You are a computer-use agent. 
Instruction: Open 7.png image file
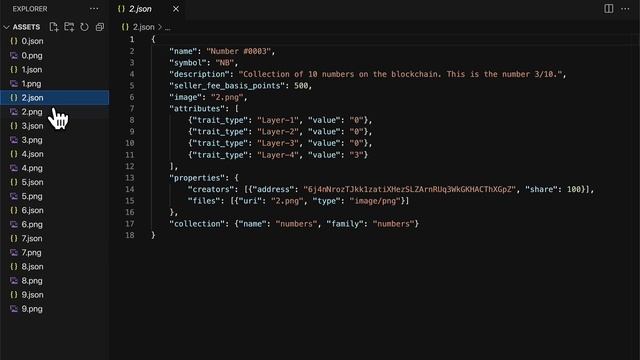coord(55,253)
